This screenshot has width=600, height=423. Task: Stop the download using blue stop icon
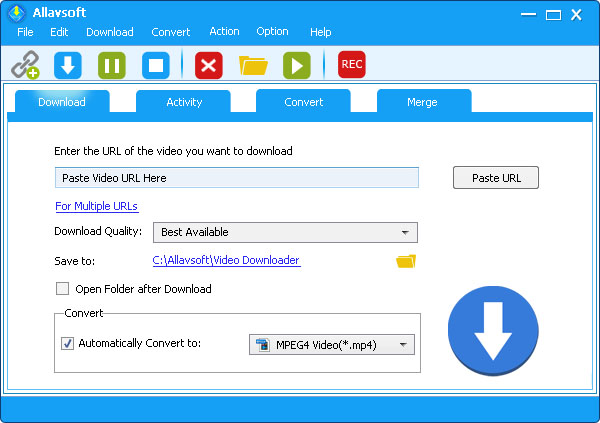tap(155, 66)
